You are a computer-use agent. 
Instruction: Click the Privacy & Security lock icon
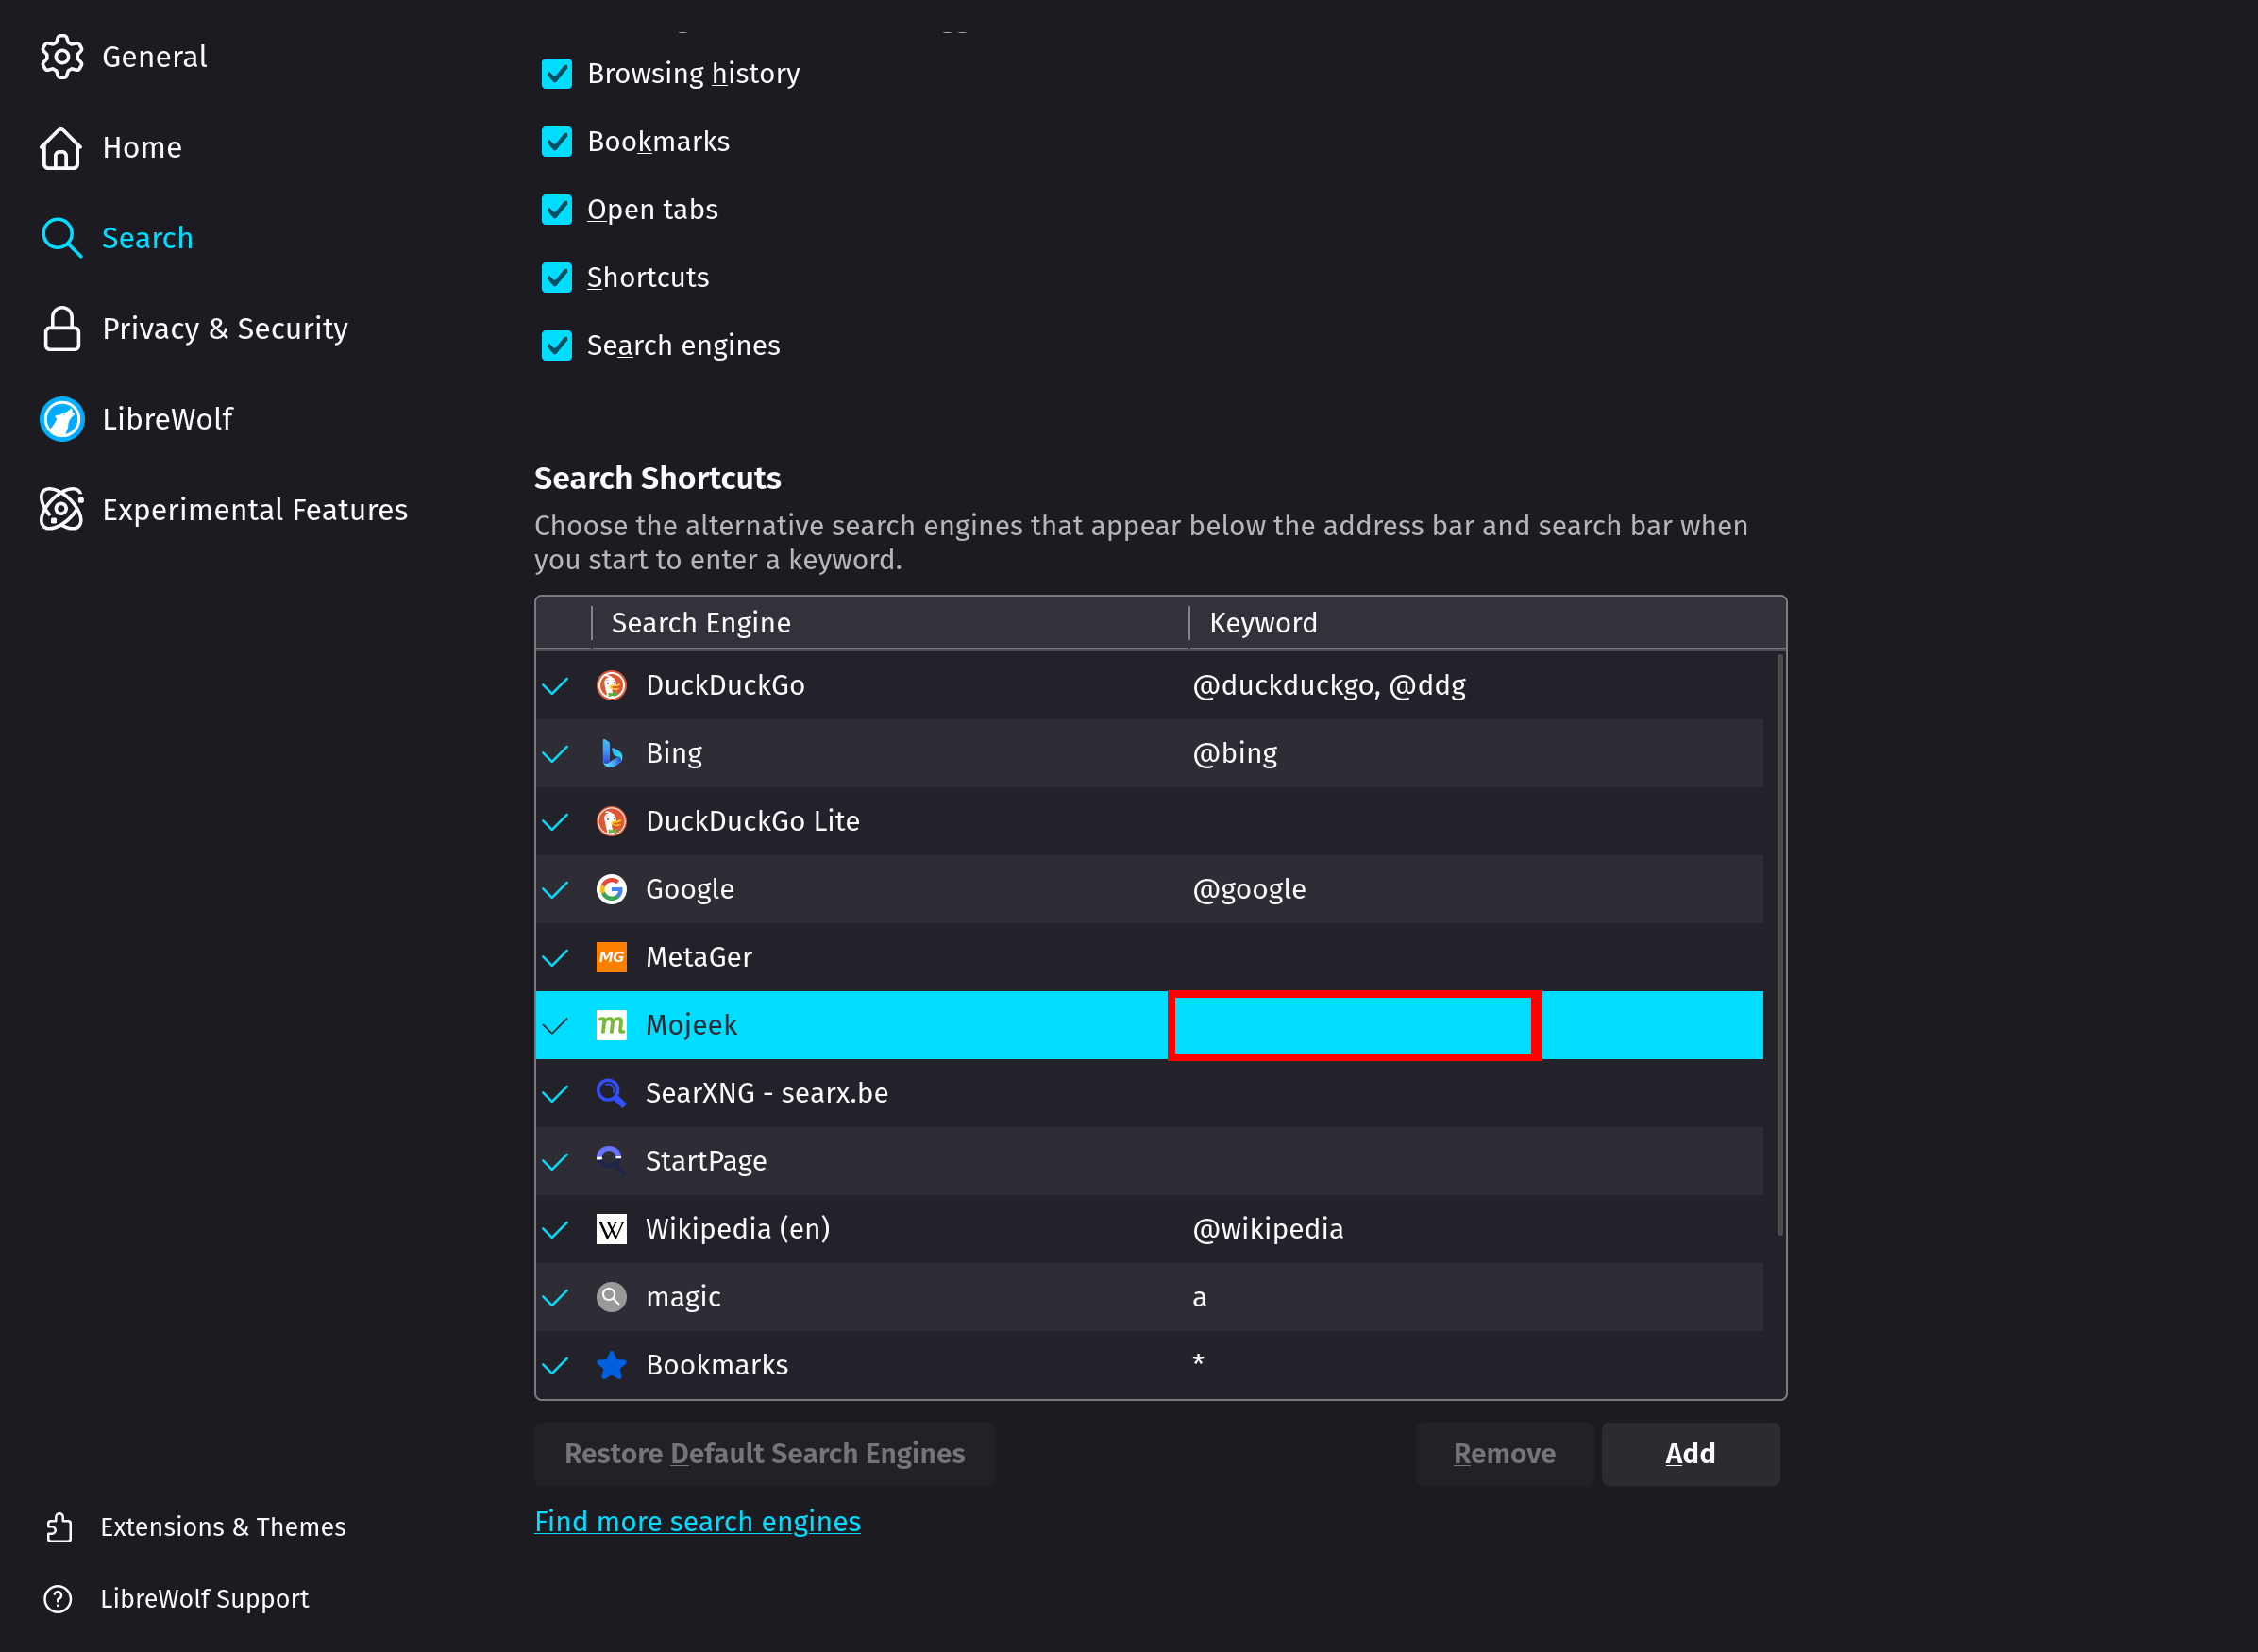[62, 329]
